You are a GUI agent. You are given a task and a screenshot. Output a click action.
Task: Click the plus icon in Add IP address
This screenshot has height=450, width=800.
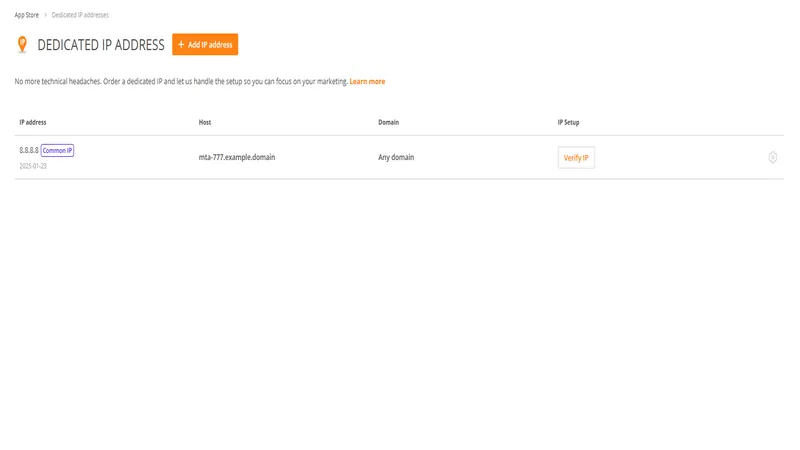point(181,45)
